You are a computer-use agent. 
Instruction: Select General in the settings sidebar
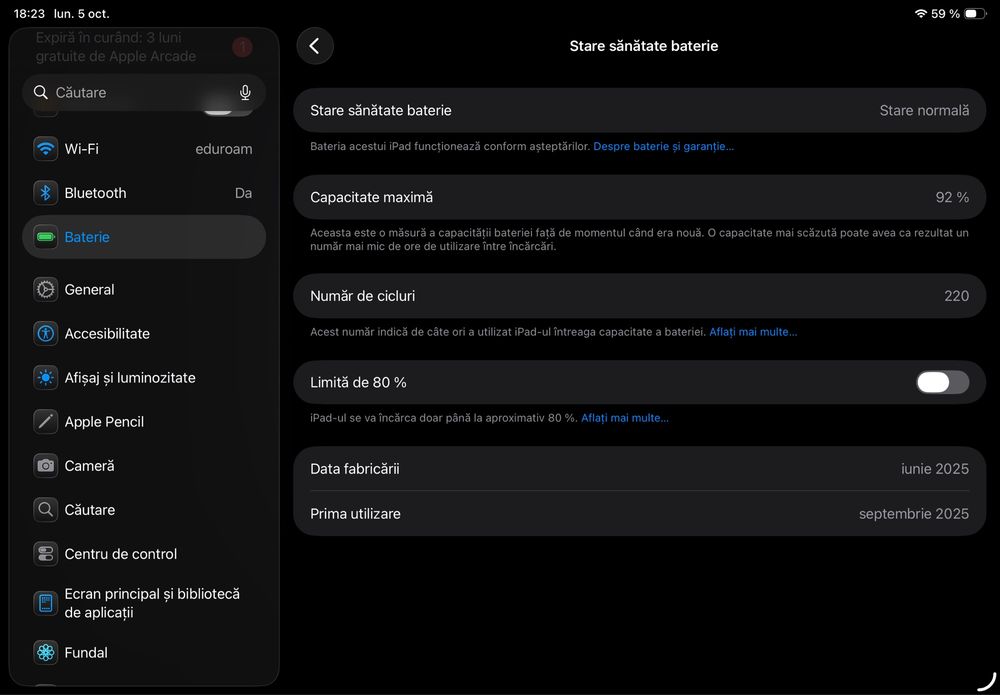pos(144,289)
